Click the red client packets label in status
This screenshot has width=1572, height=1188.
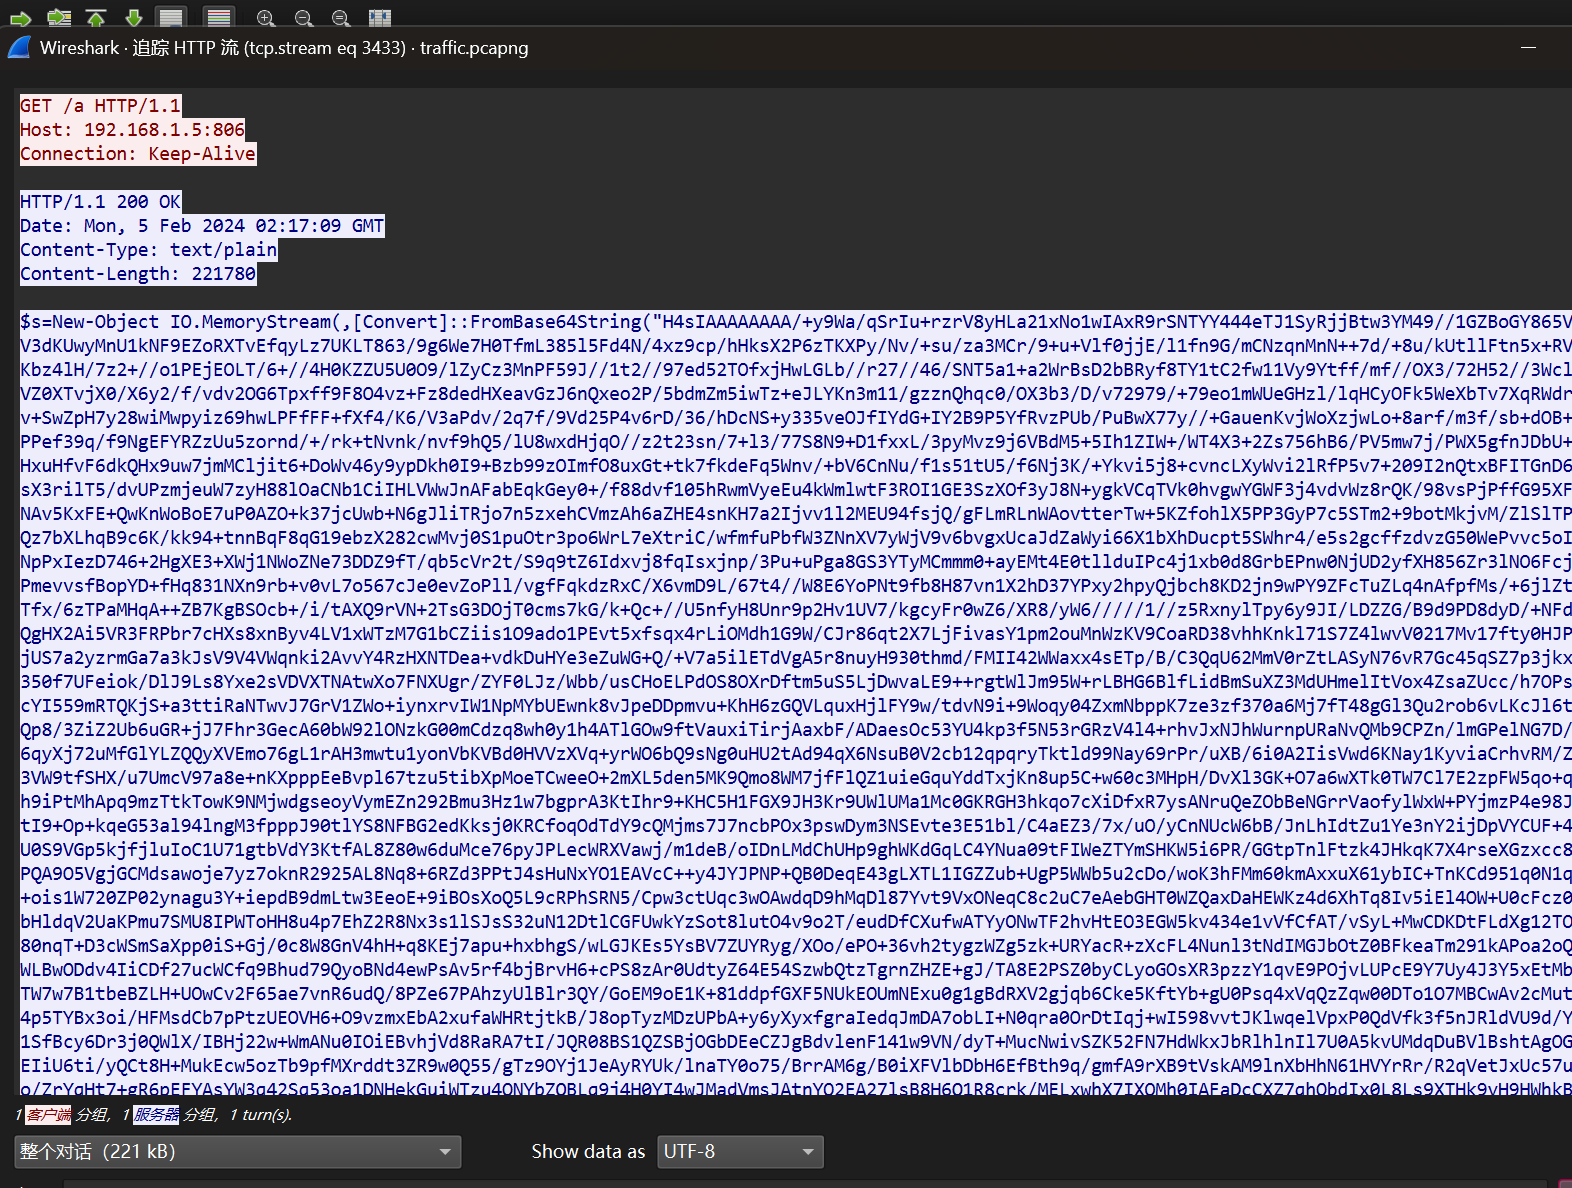[49, 1114]
